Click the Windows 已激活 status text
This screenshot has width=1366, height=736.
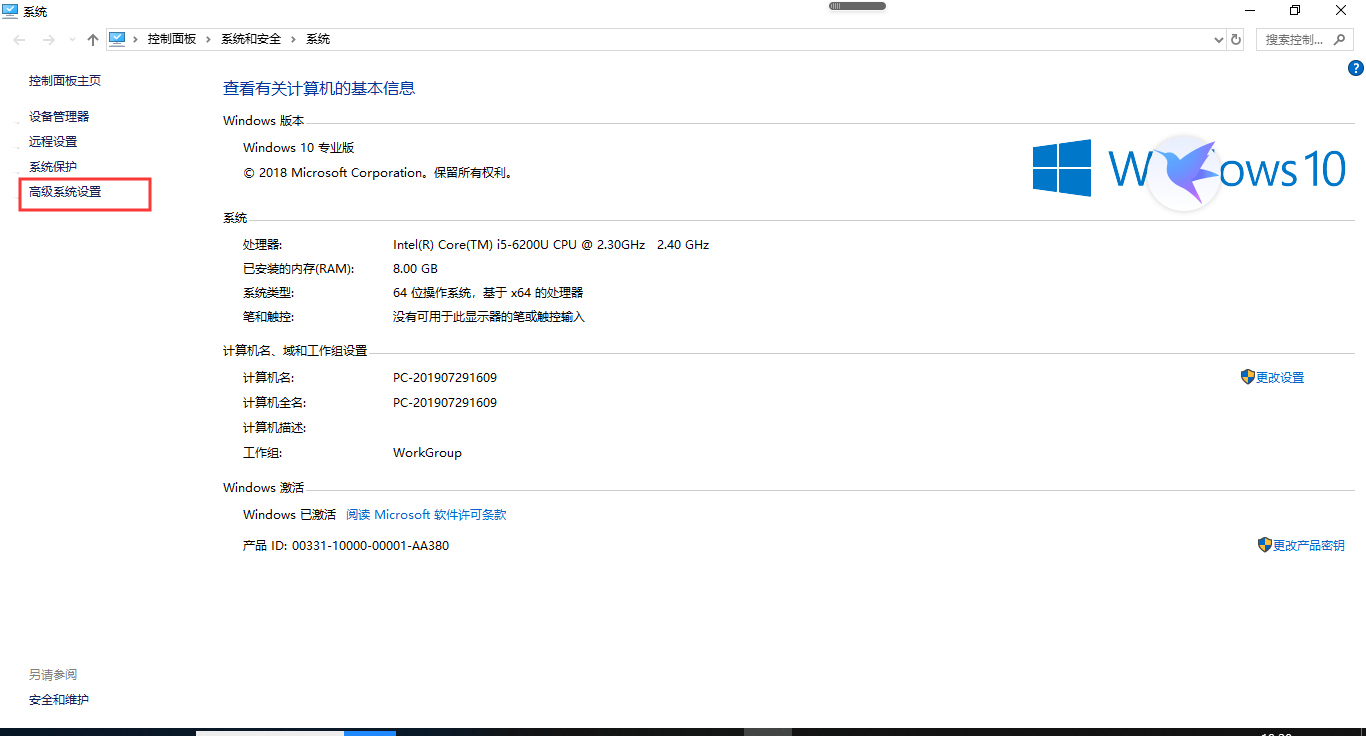[x=289, y=515]
